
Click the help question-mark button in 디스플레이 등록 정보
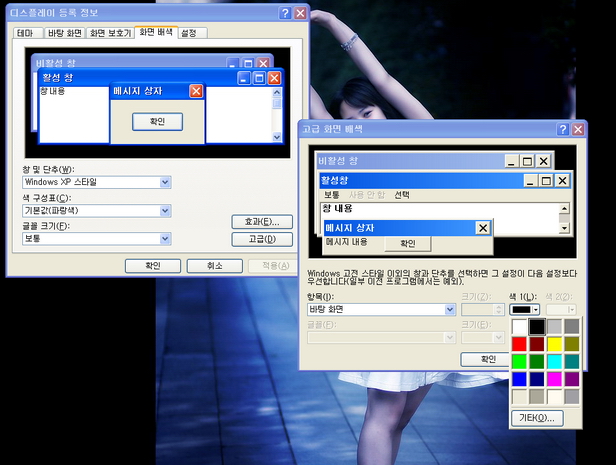coord(285,13)
